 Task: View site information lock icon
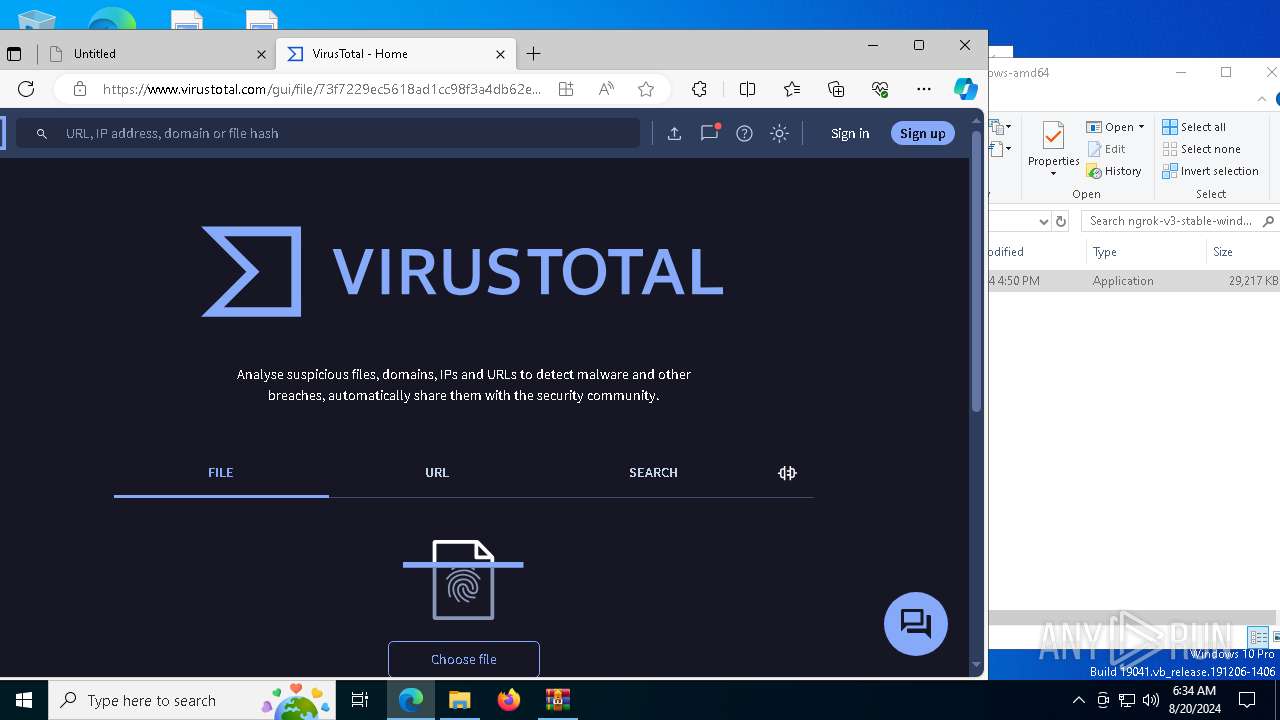80,89
